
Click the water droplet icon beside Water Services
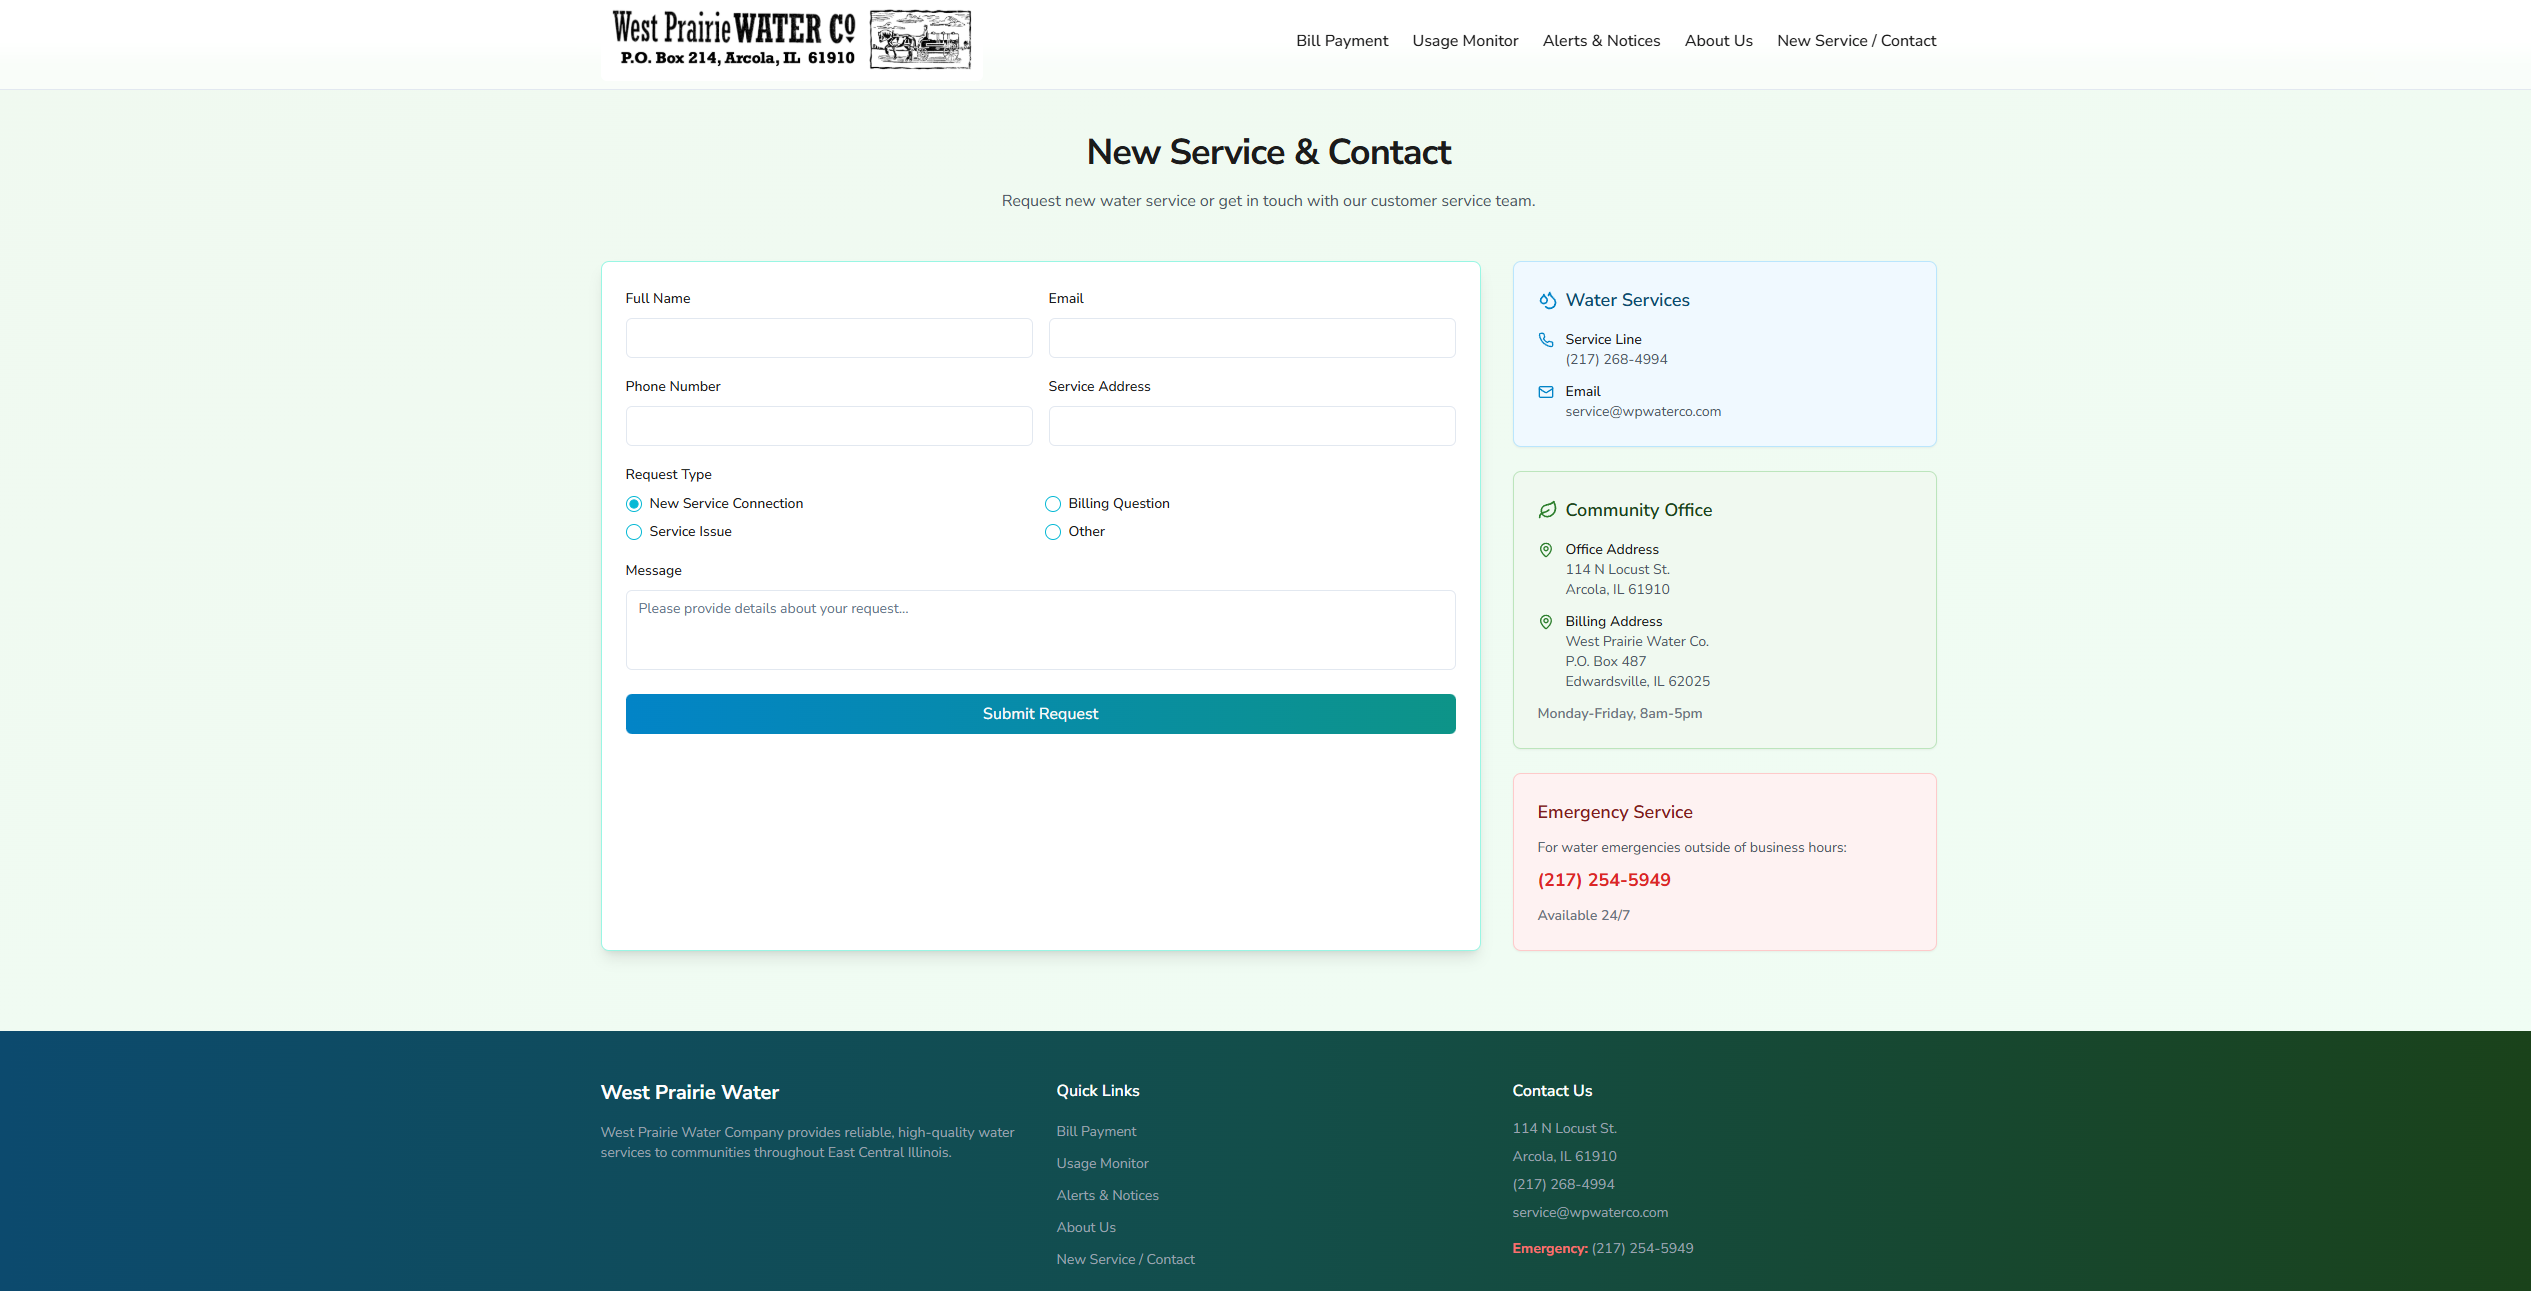[x=1546, y=299]
